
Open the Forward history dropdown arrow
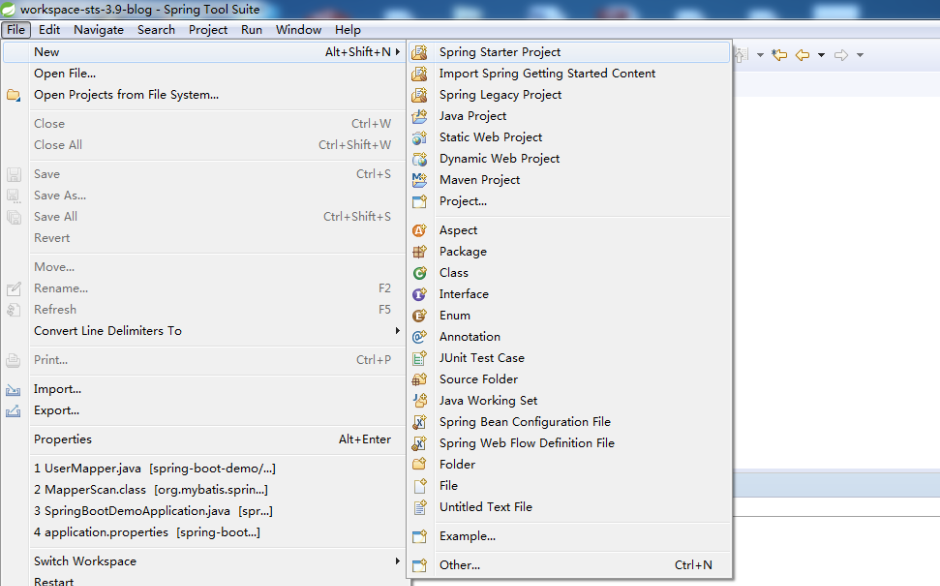coord(860,55)
